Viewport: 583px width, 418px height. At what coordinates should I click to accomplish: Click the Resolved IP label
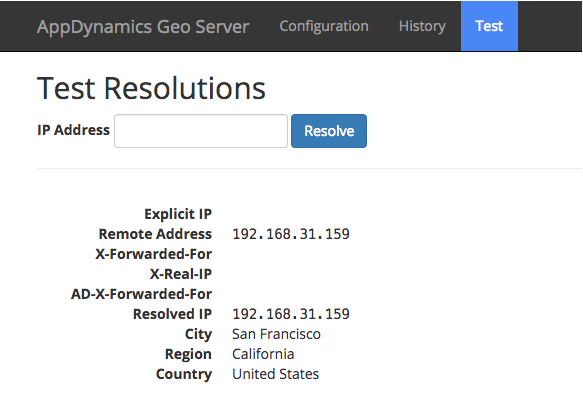coord(173,314)
